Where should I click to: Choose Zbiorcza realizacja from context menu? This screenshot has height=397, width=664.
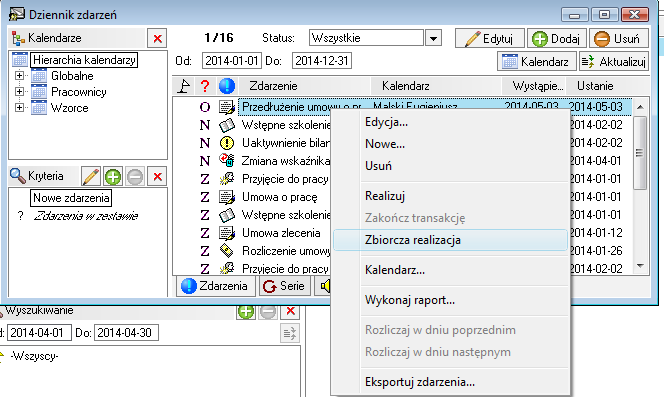451,240
